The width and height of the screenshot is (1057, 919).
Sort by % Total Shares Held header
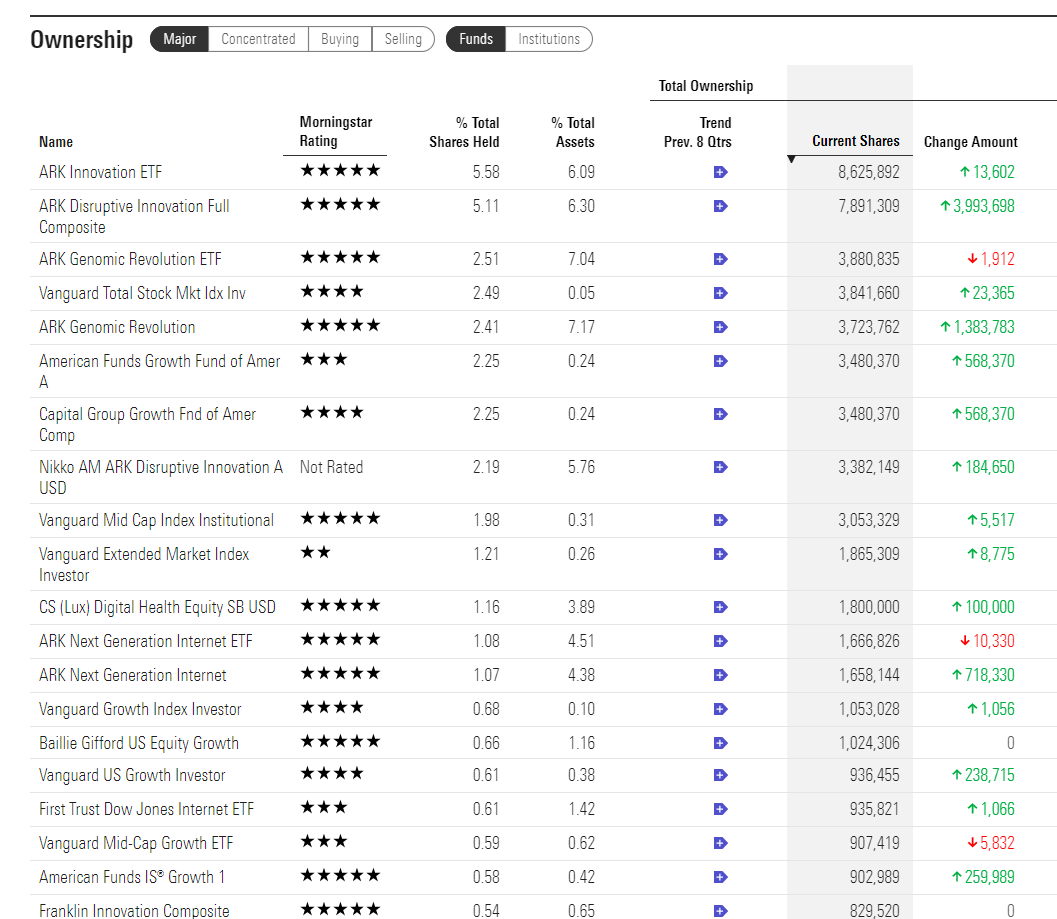464,132
